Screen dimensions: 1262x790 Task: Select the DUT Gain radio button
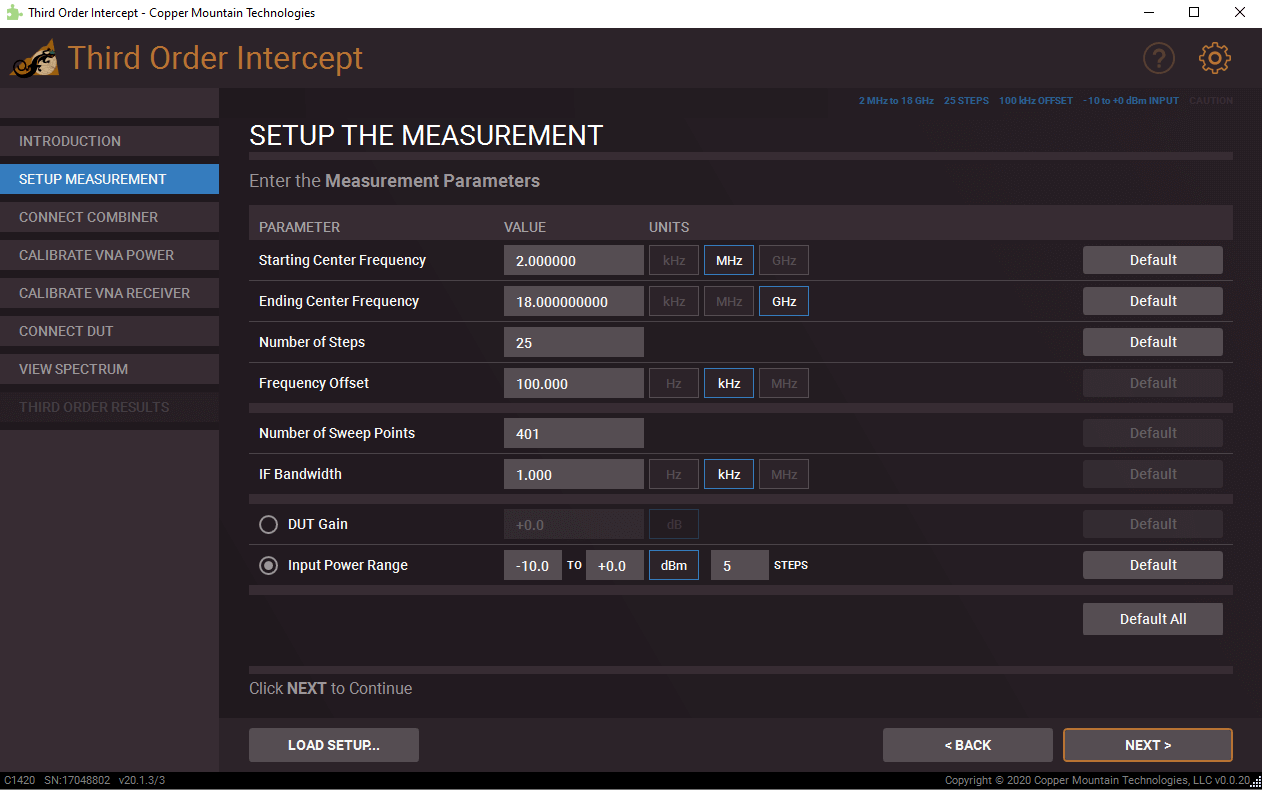pyautogui.click(x=268, y=524)
